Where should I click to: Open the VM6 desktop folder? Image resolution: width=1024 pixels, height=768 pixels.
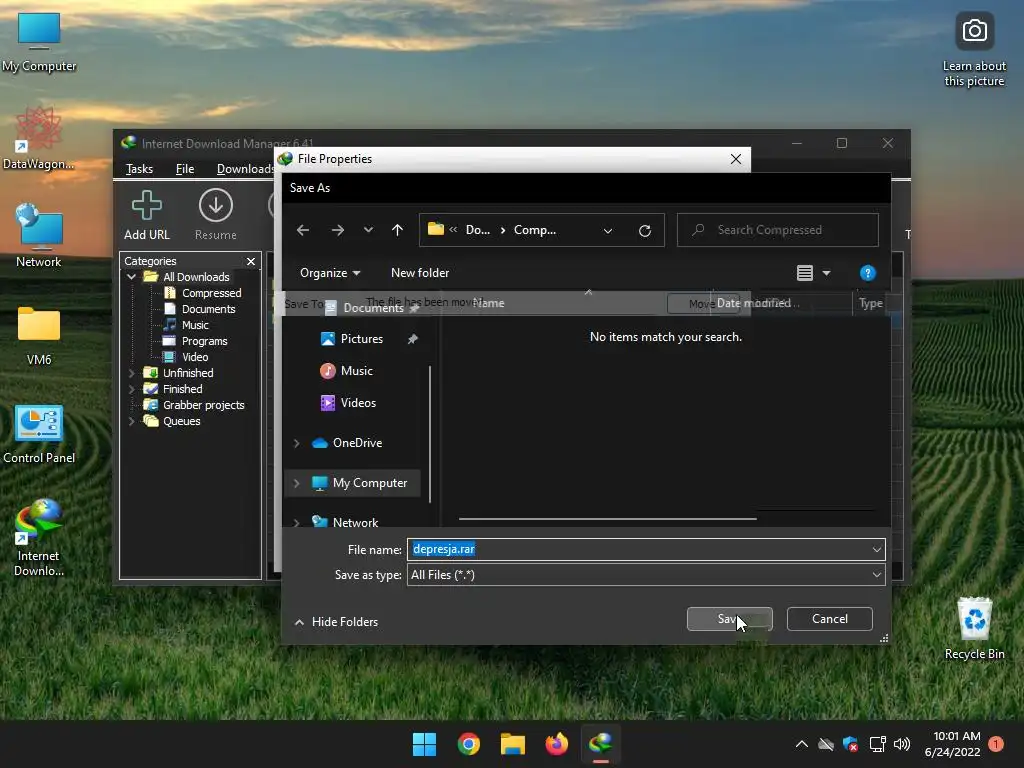(x=39, y=335)
